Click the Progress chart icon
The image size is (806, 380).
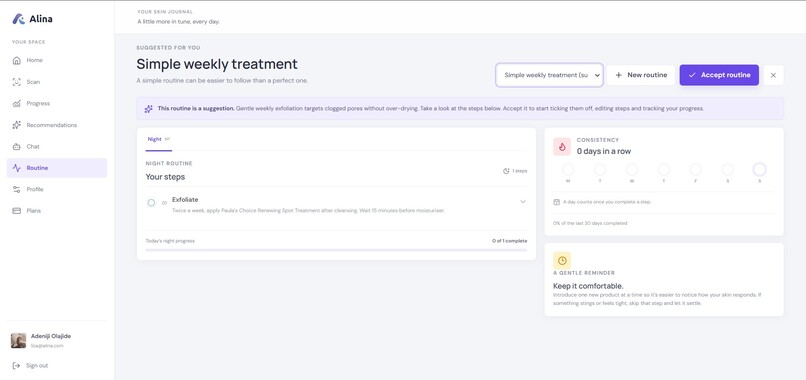pos(16,103)
